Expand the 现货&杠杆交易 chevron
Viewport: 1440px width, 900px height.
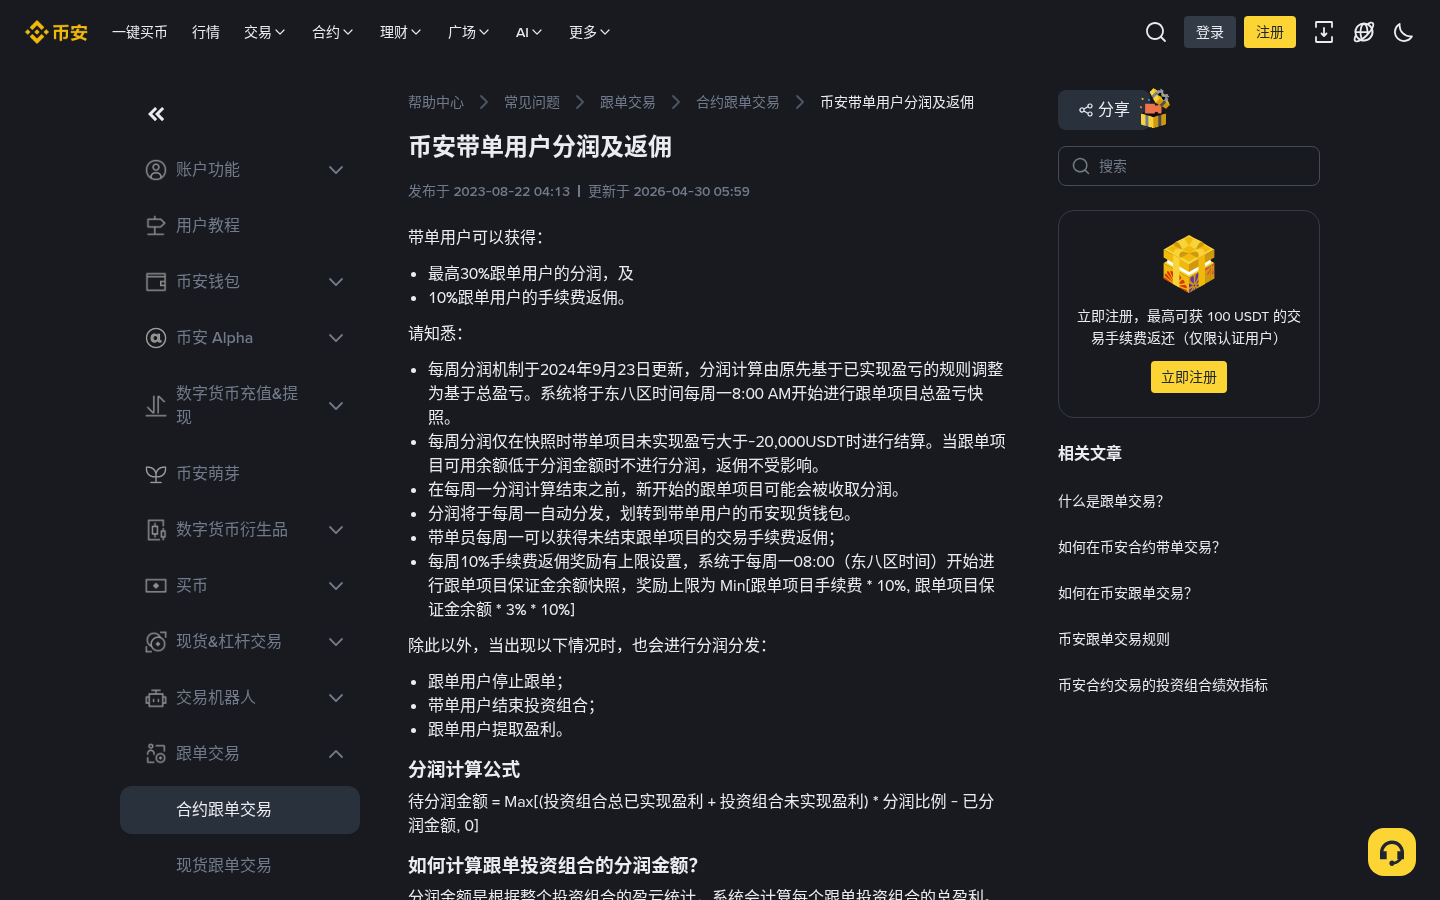(x=336, y=642)
